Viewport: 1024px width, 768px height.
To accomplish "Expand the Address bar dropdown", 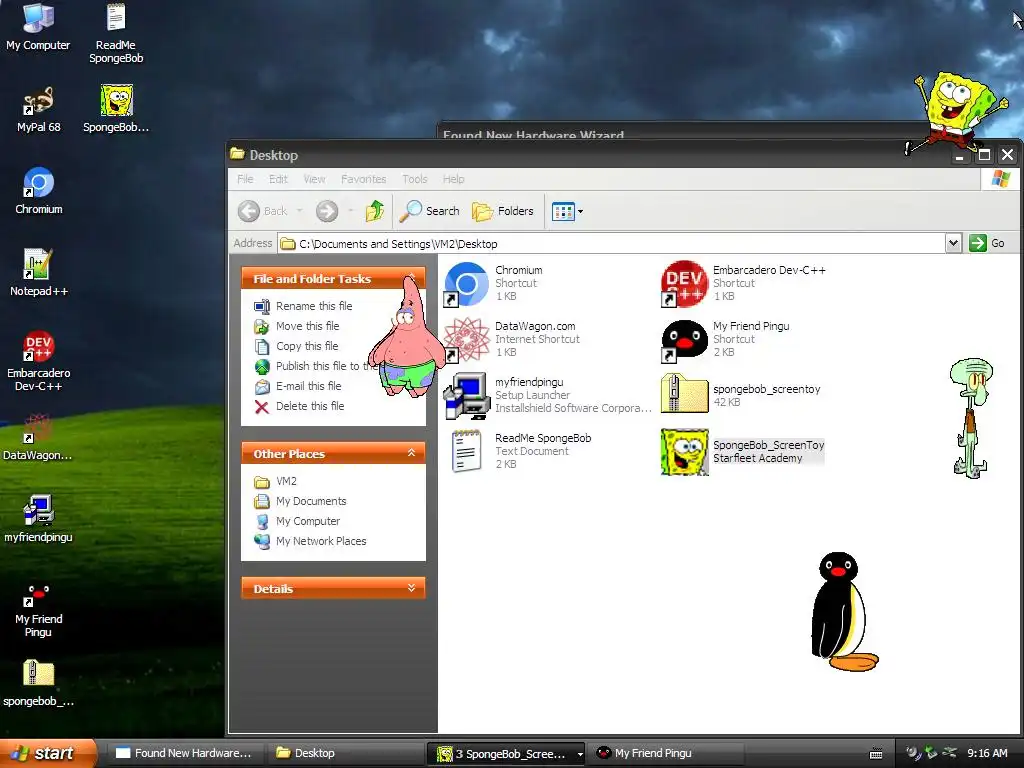I will [953, 243].
